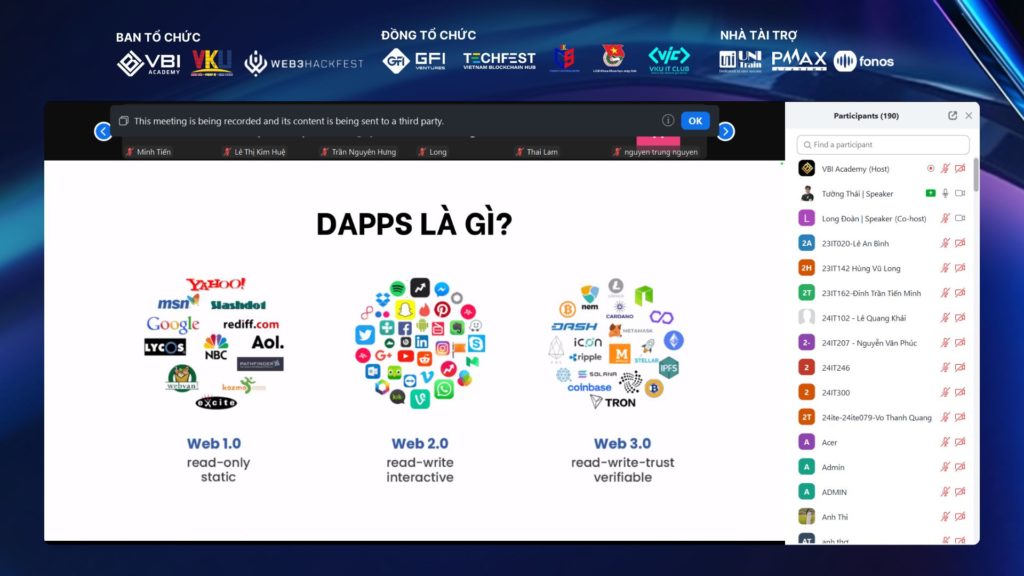Click Long Đoàn Co-host video icon
This screenshot has height=576, width=1024.
click(960, 218)
